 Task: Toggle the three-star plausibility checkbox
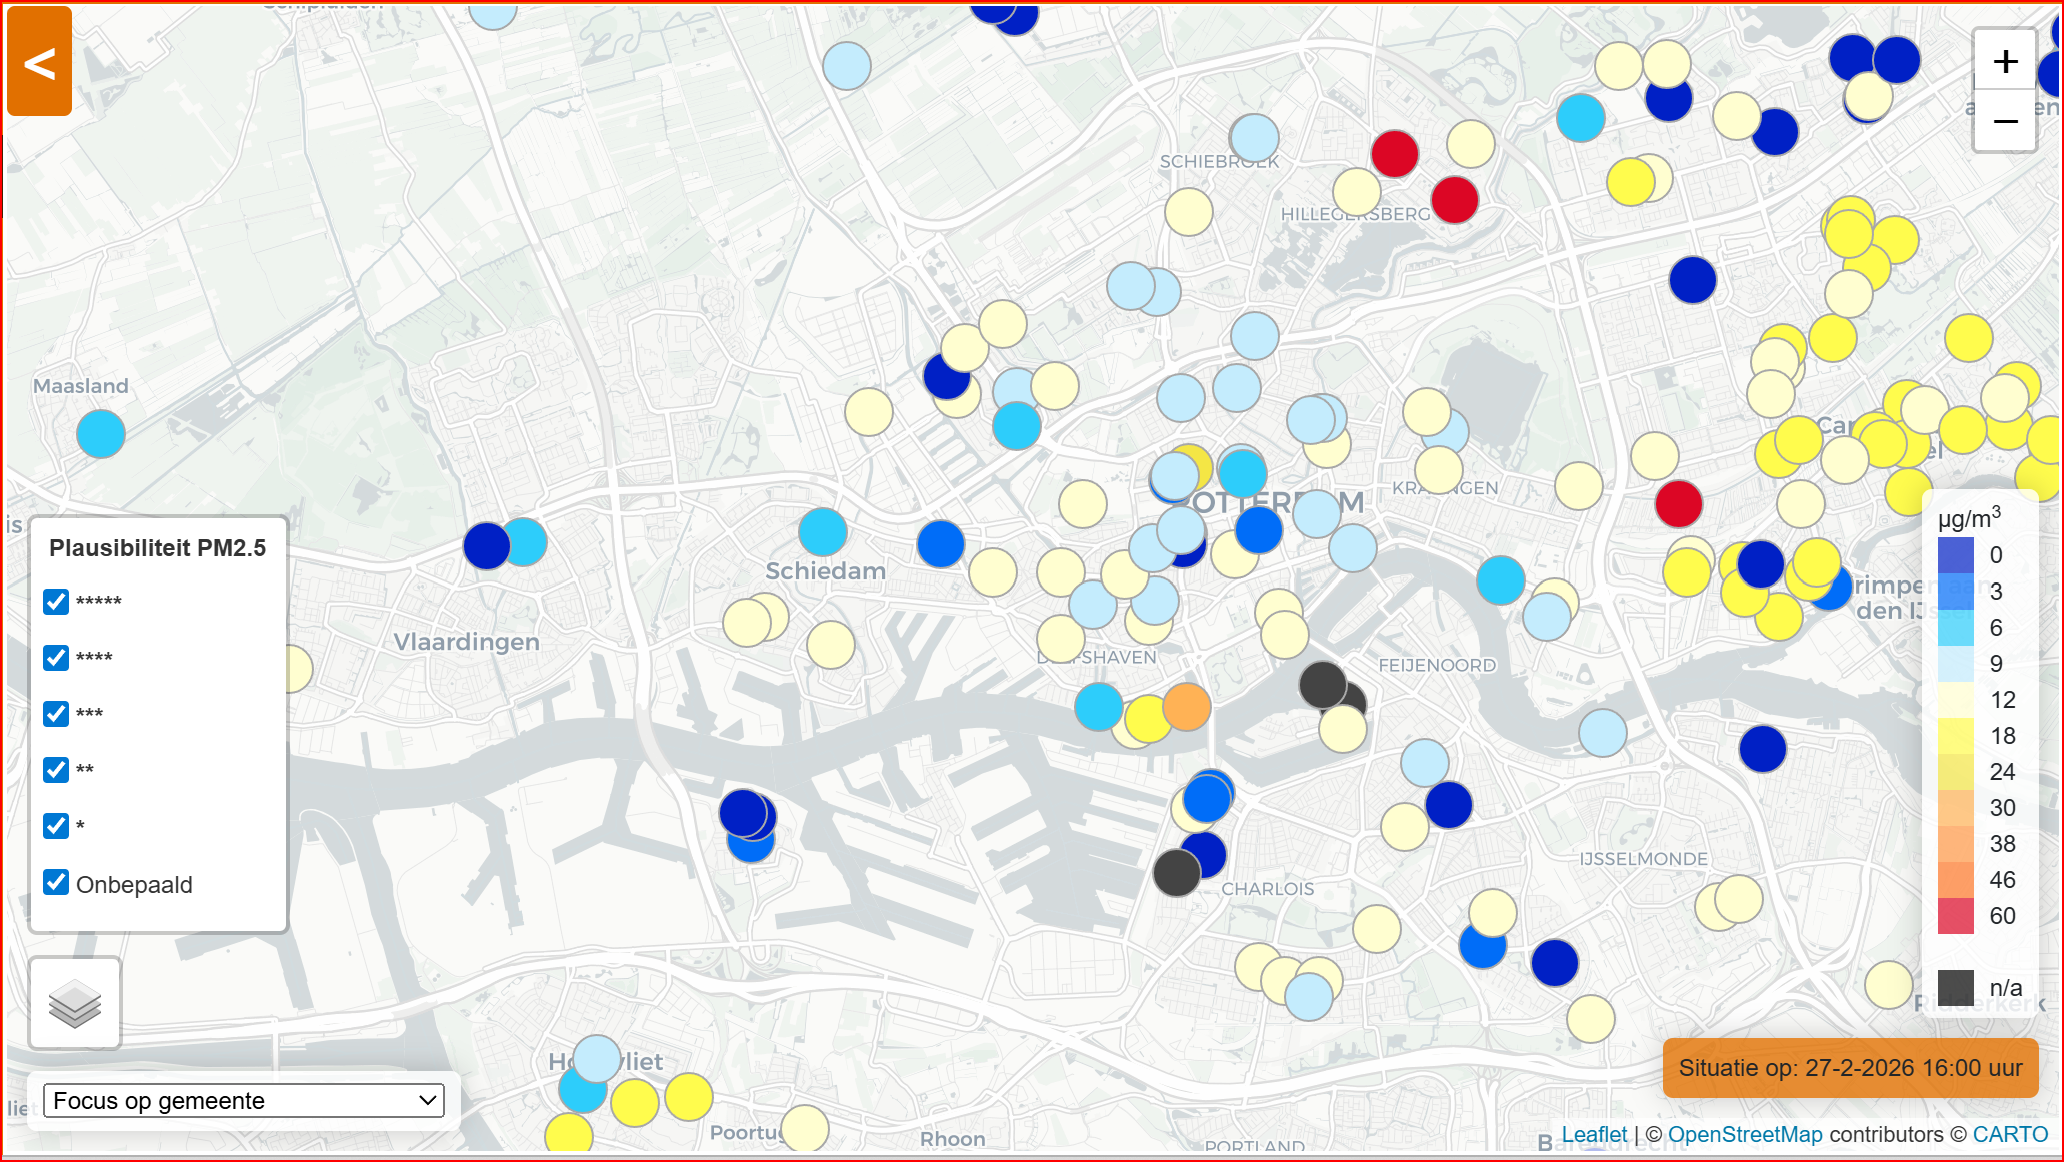coord(56,713)
